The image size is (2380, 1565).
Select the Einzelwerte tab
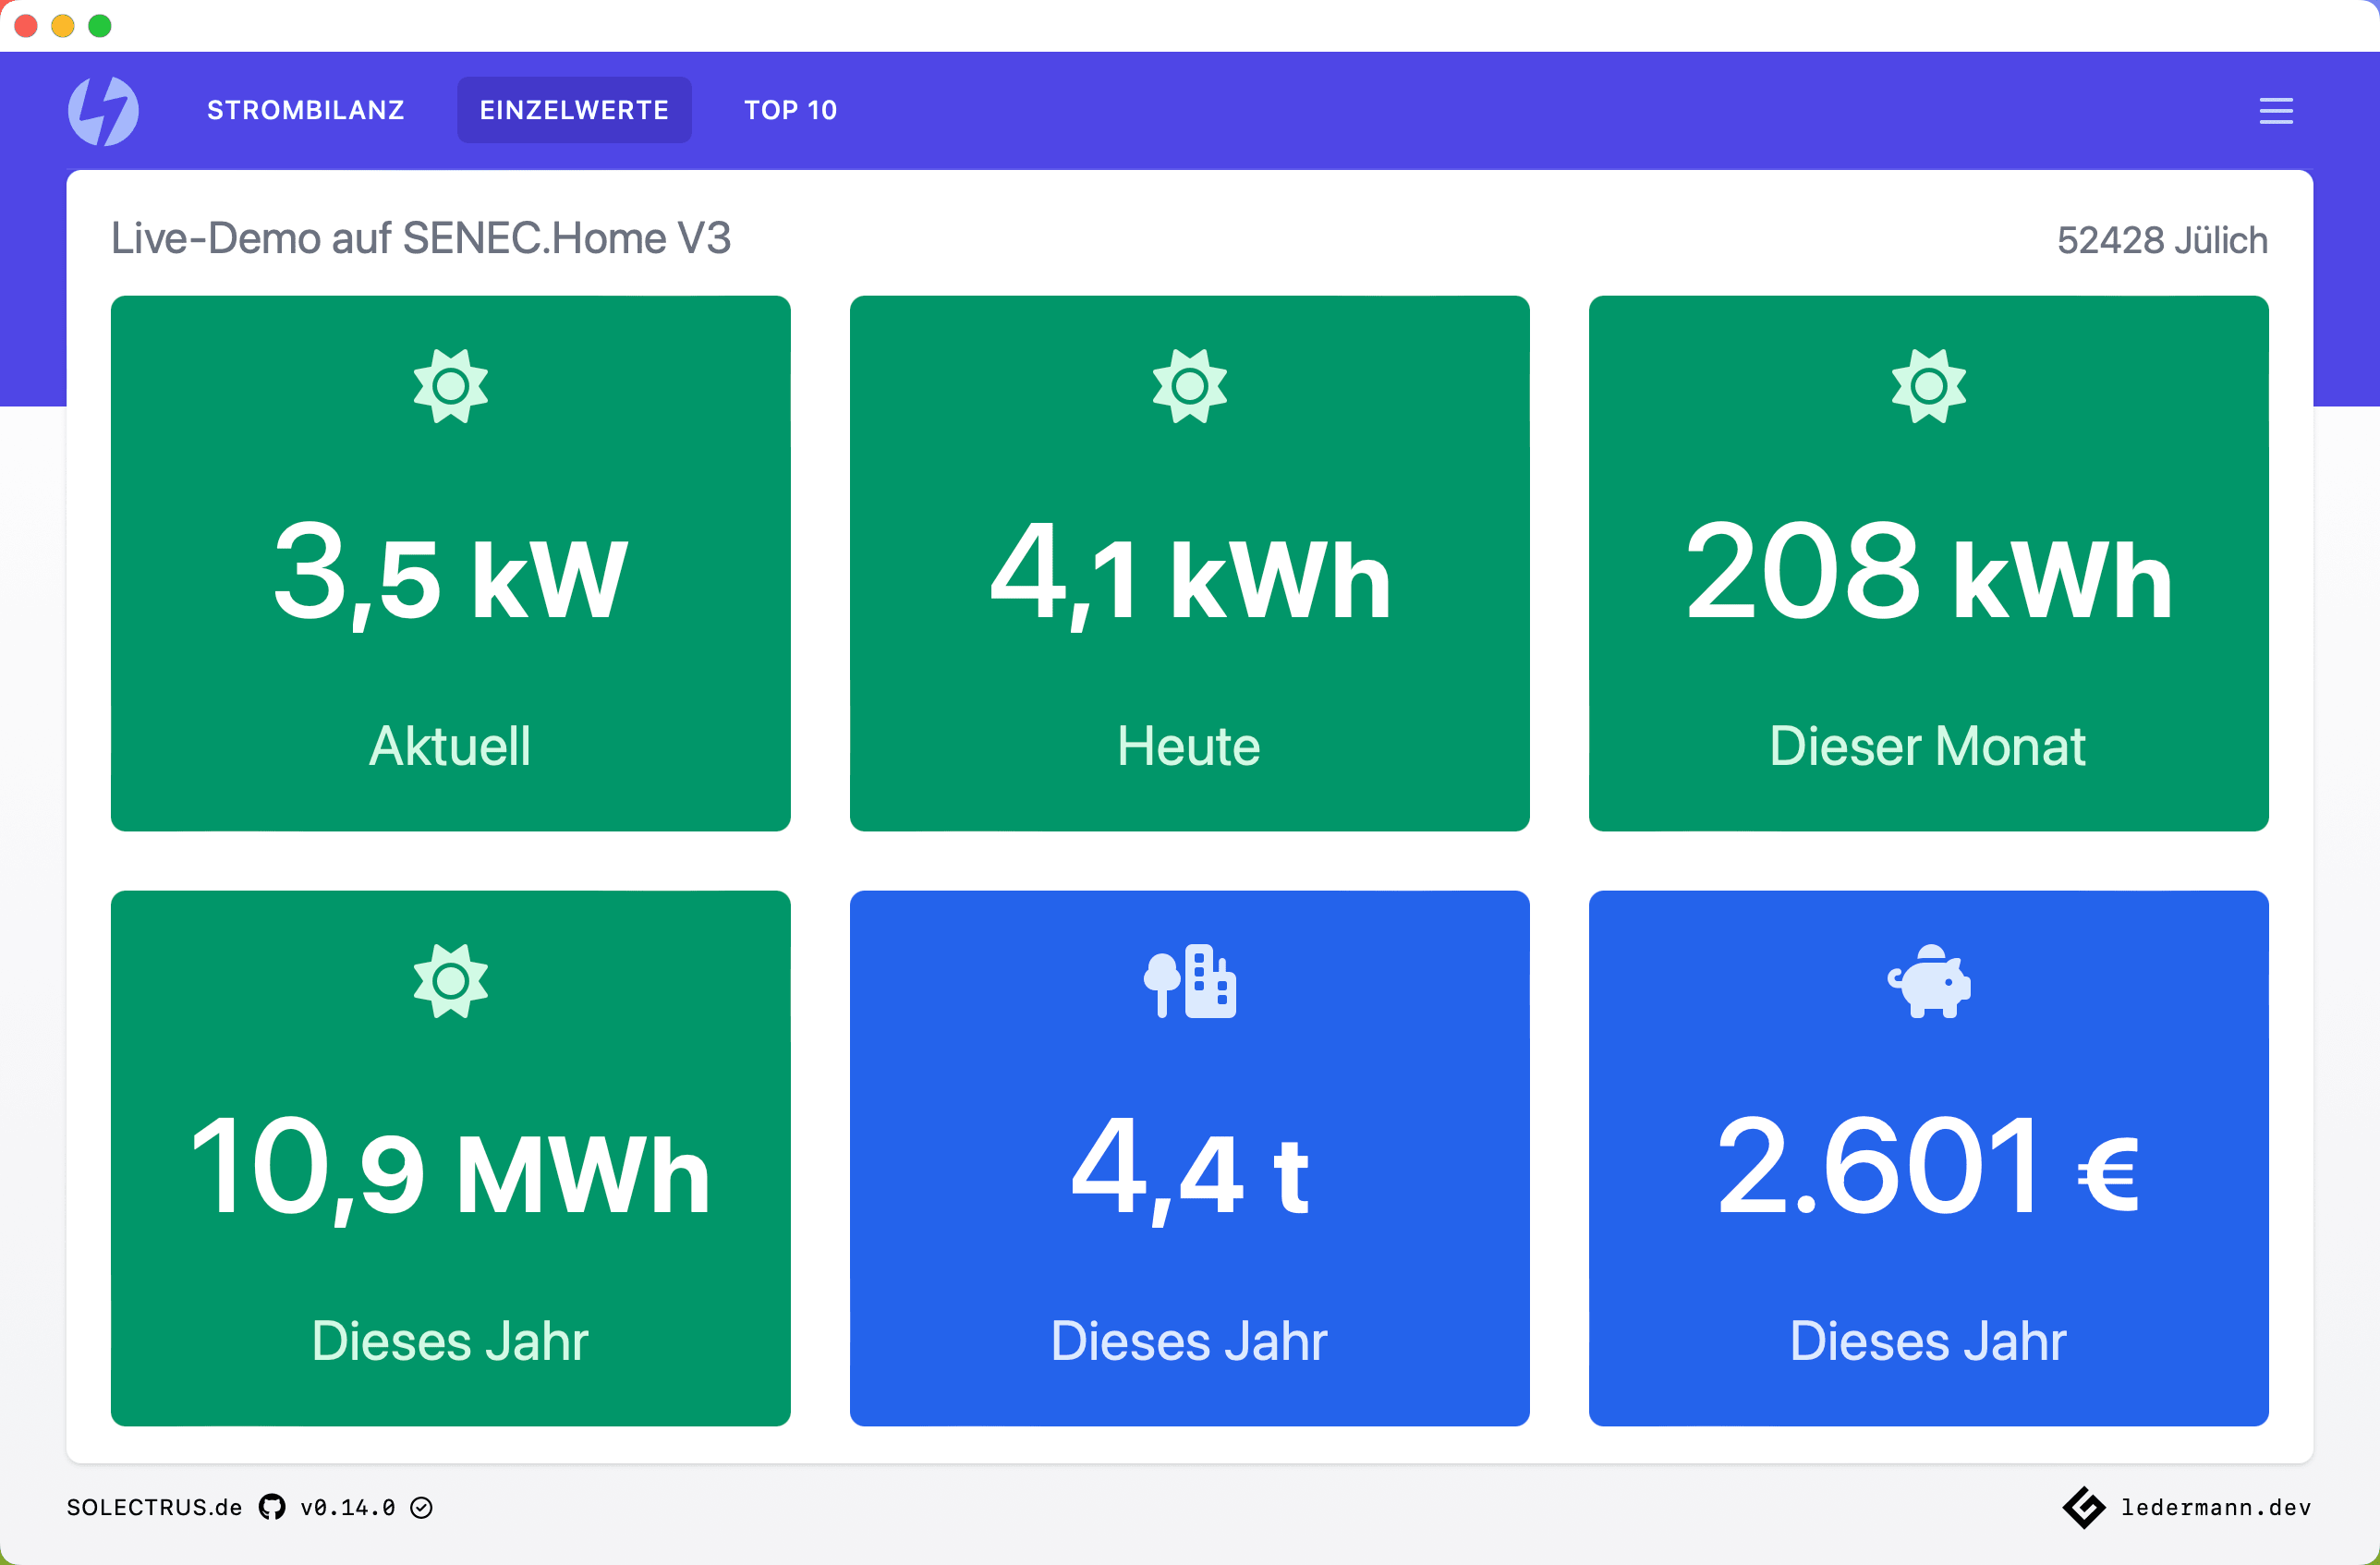(574, 110)
